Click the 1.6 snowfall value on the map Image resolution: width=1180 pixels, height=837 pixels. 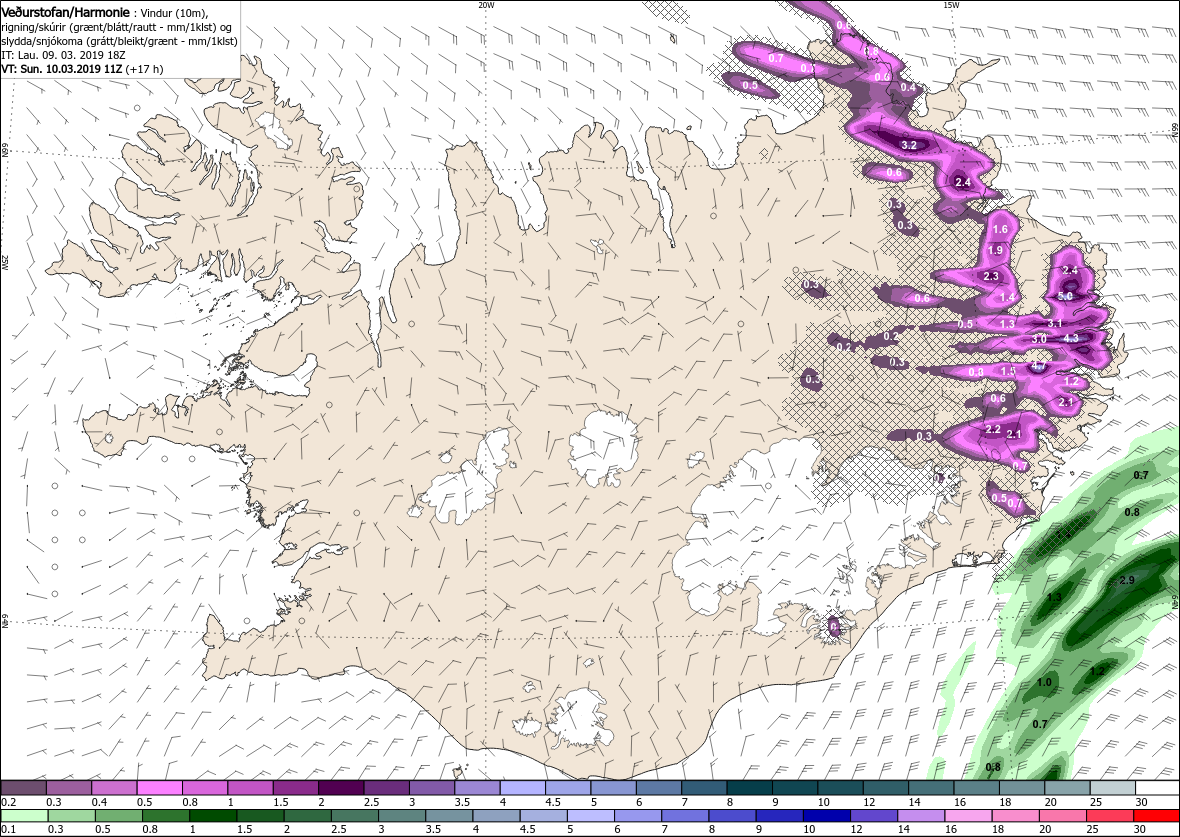(1000, 229)
